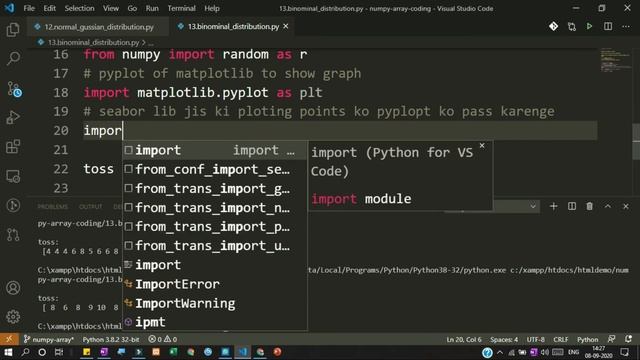Image resolution: width=640 pixels, height=360 pixels.
Task: Close the terminal panel
Action: [626, 206]
